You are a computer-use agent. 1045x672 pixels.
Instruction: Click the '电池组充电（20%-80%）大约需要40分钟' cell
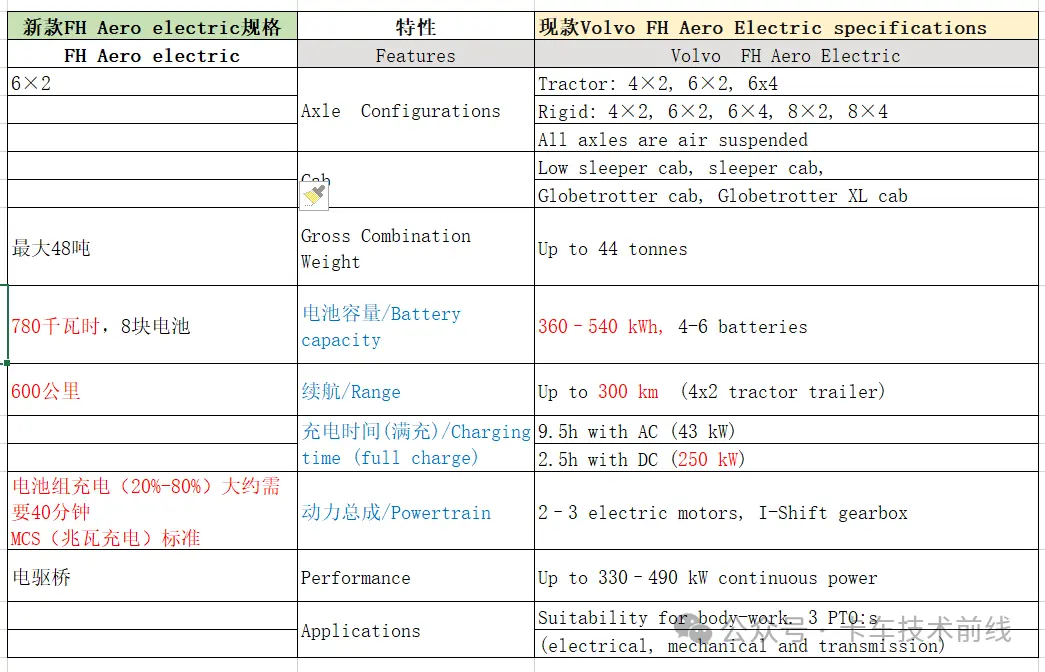point(152,511)
